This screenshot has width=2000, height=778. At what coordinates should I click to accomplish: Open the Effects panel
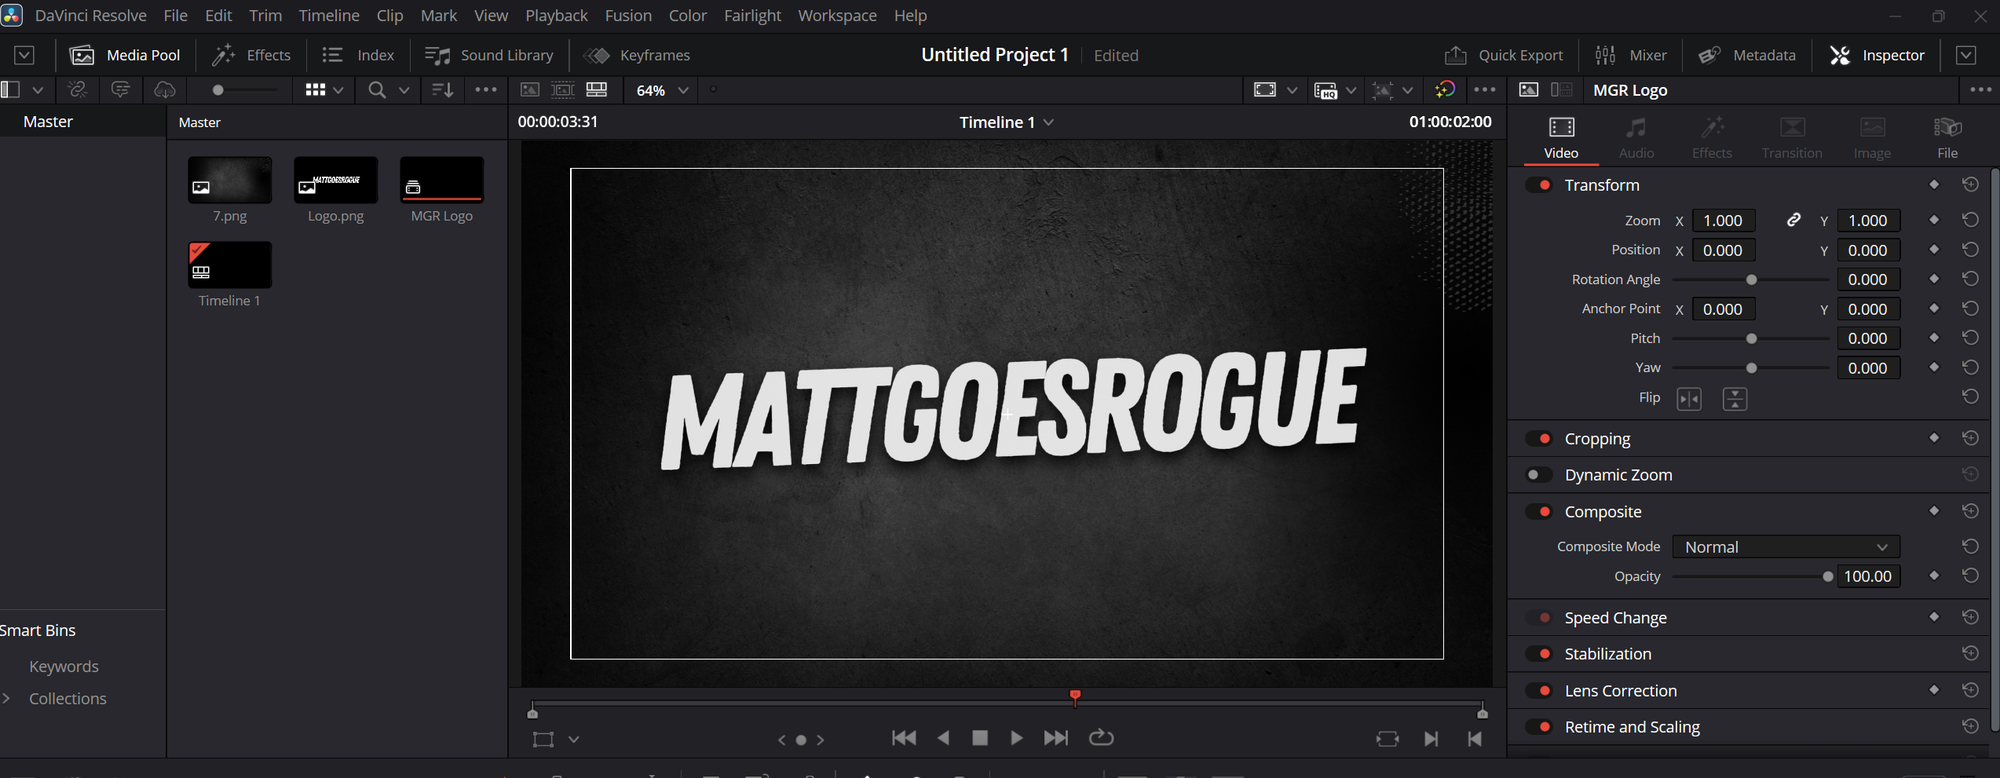pyautogui.click(x=251, y=55)
